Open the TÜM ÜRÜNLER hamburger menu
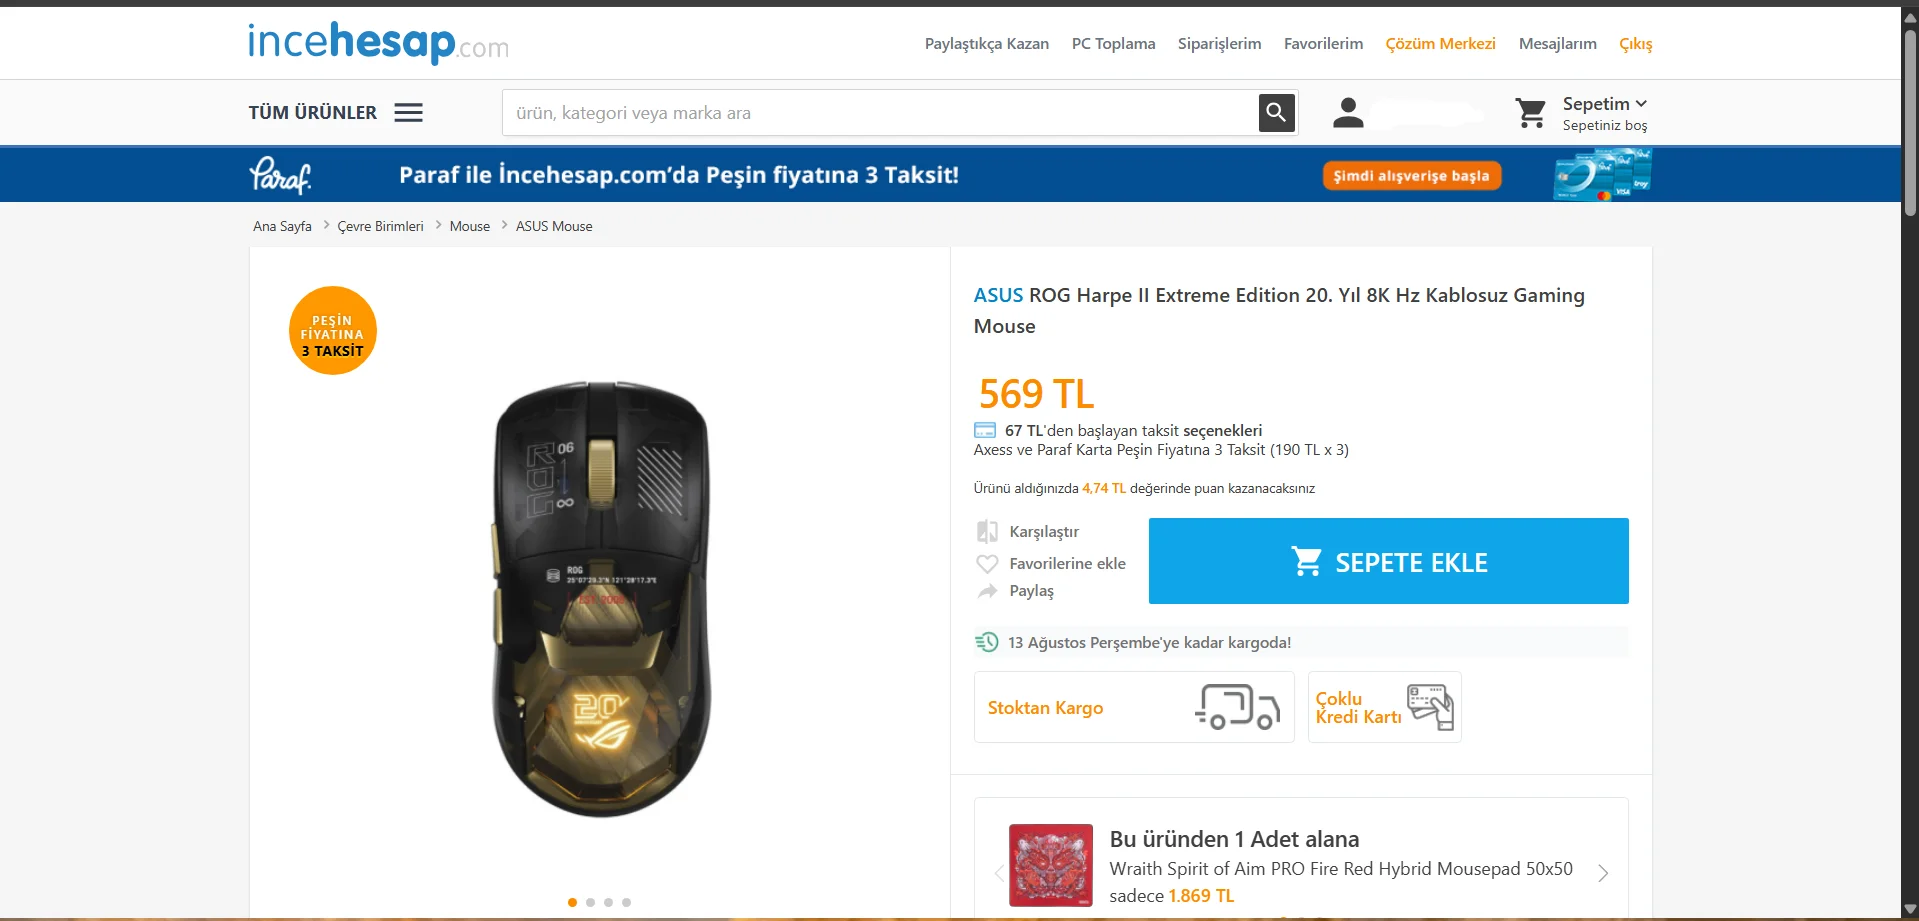 (x=408, y=113)
